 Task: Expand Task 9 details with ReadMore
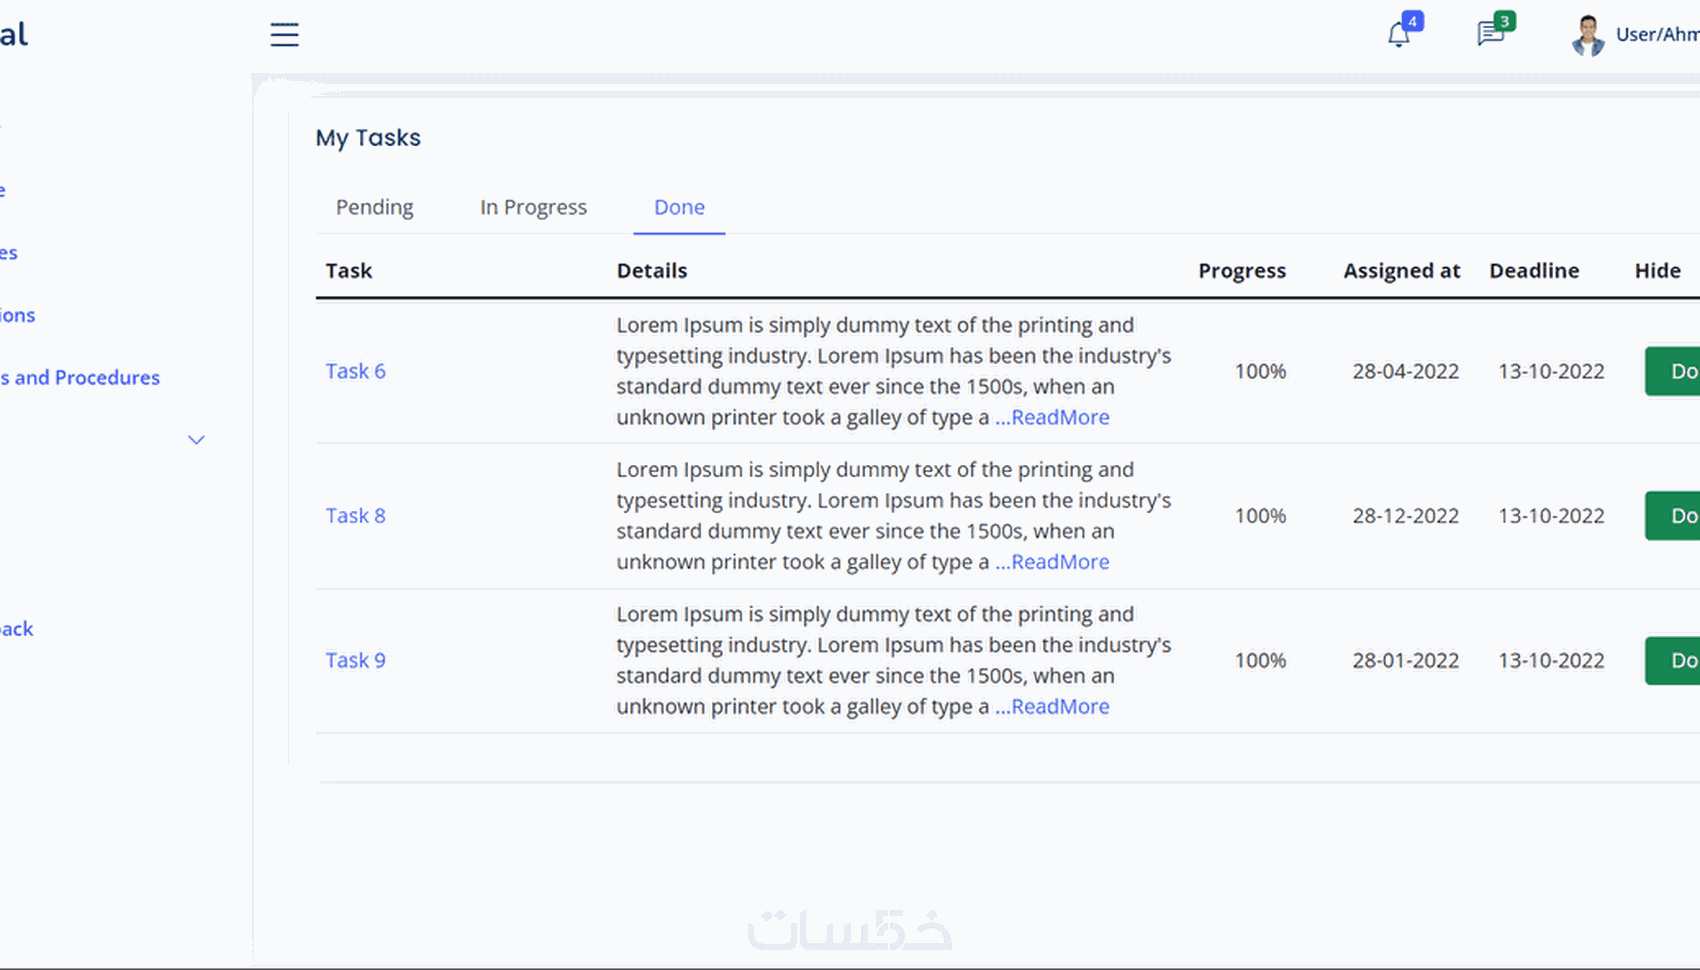[1053, 706]
